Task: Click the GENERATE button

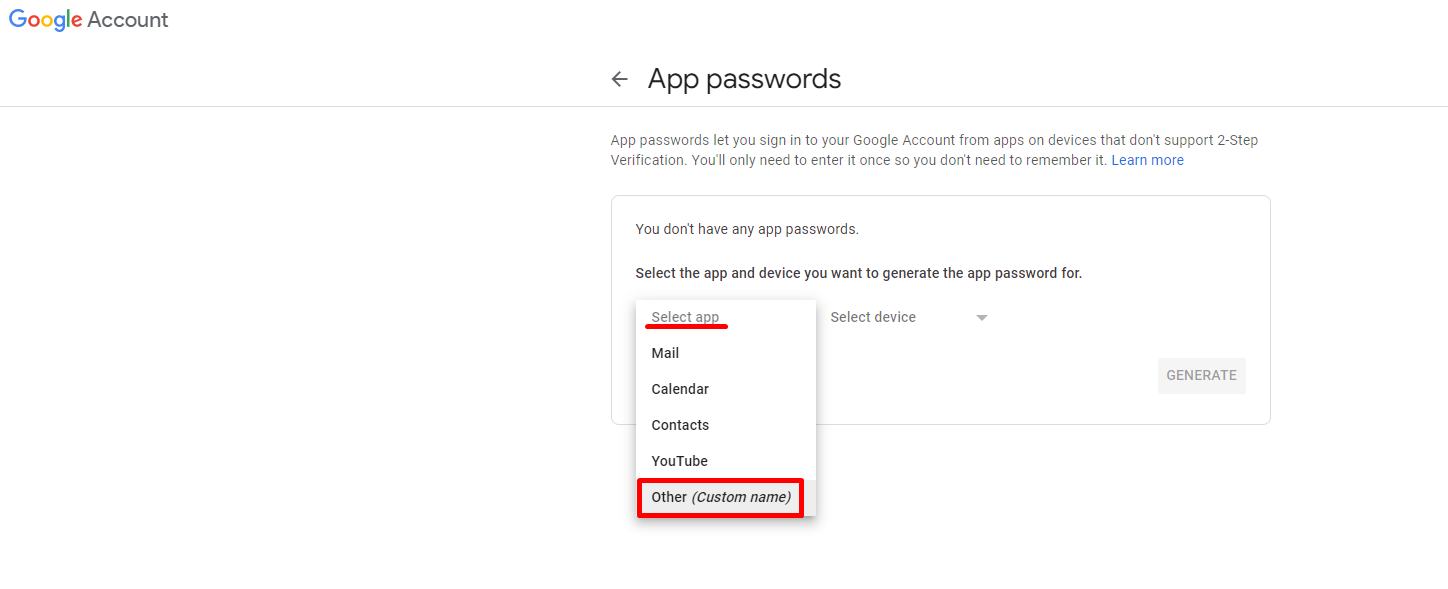Action: (x=1201, y=375)
